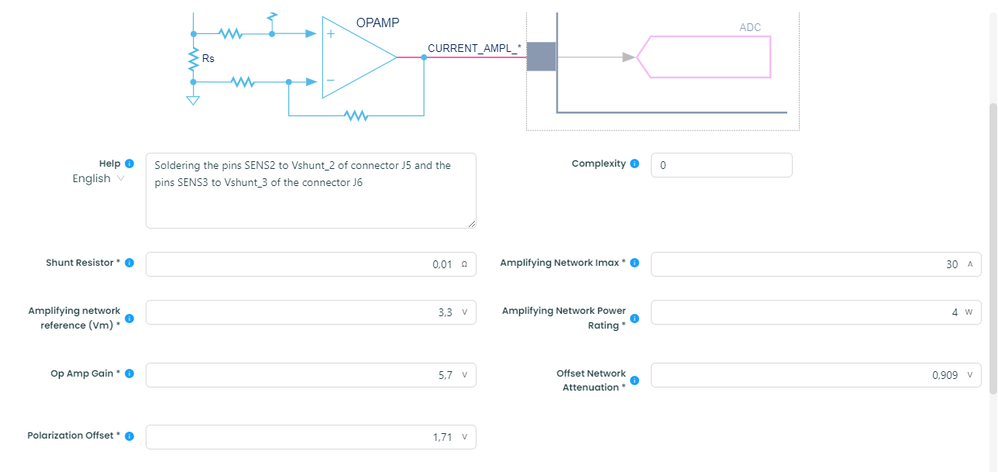This screenshot has width=998, height=472.
Task: Click the Complexity input field
Action: coord(721,165)
